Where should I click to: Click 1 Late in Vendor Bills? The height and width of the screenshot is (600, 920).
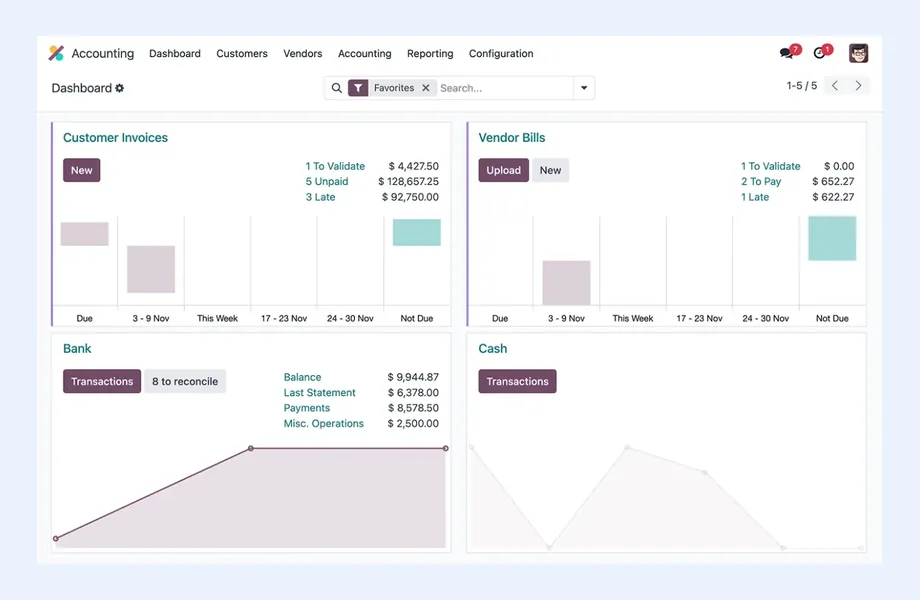pos(755,197)
